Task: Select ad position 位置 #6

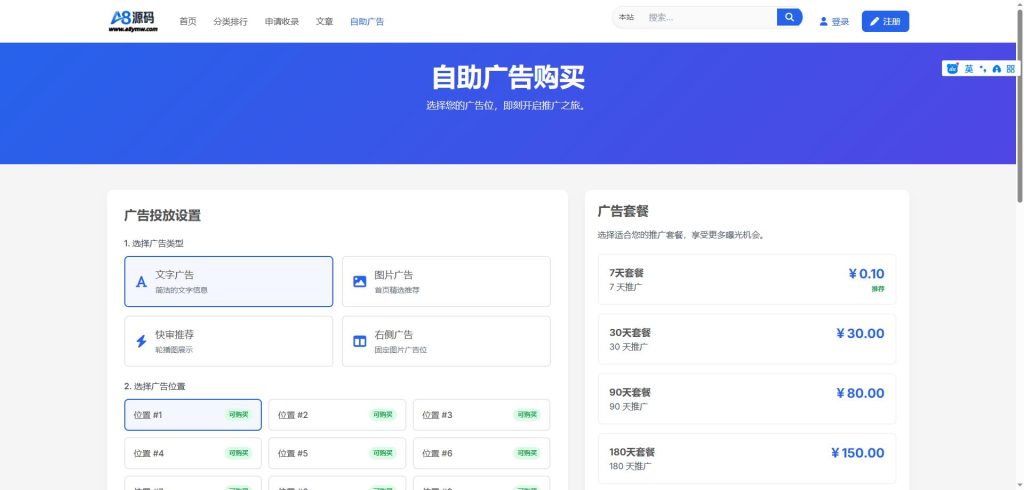Action: click(481, 453)
